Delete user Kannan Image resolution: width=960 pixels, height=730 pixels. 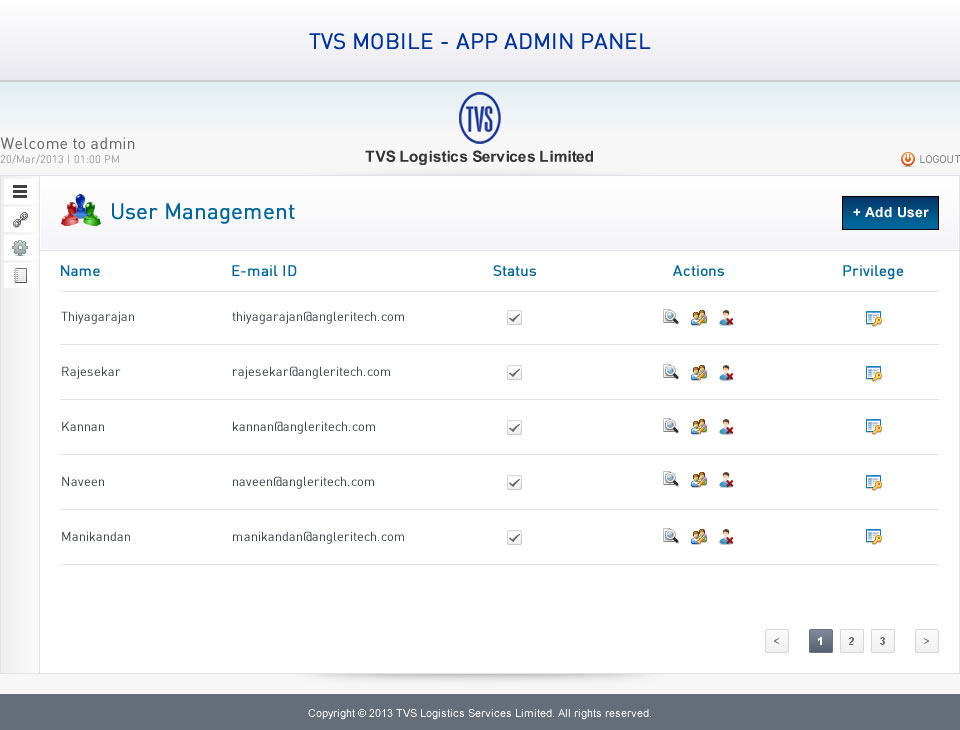(x=726, y=427)
